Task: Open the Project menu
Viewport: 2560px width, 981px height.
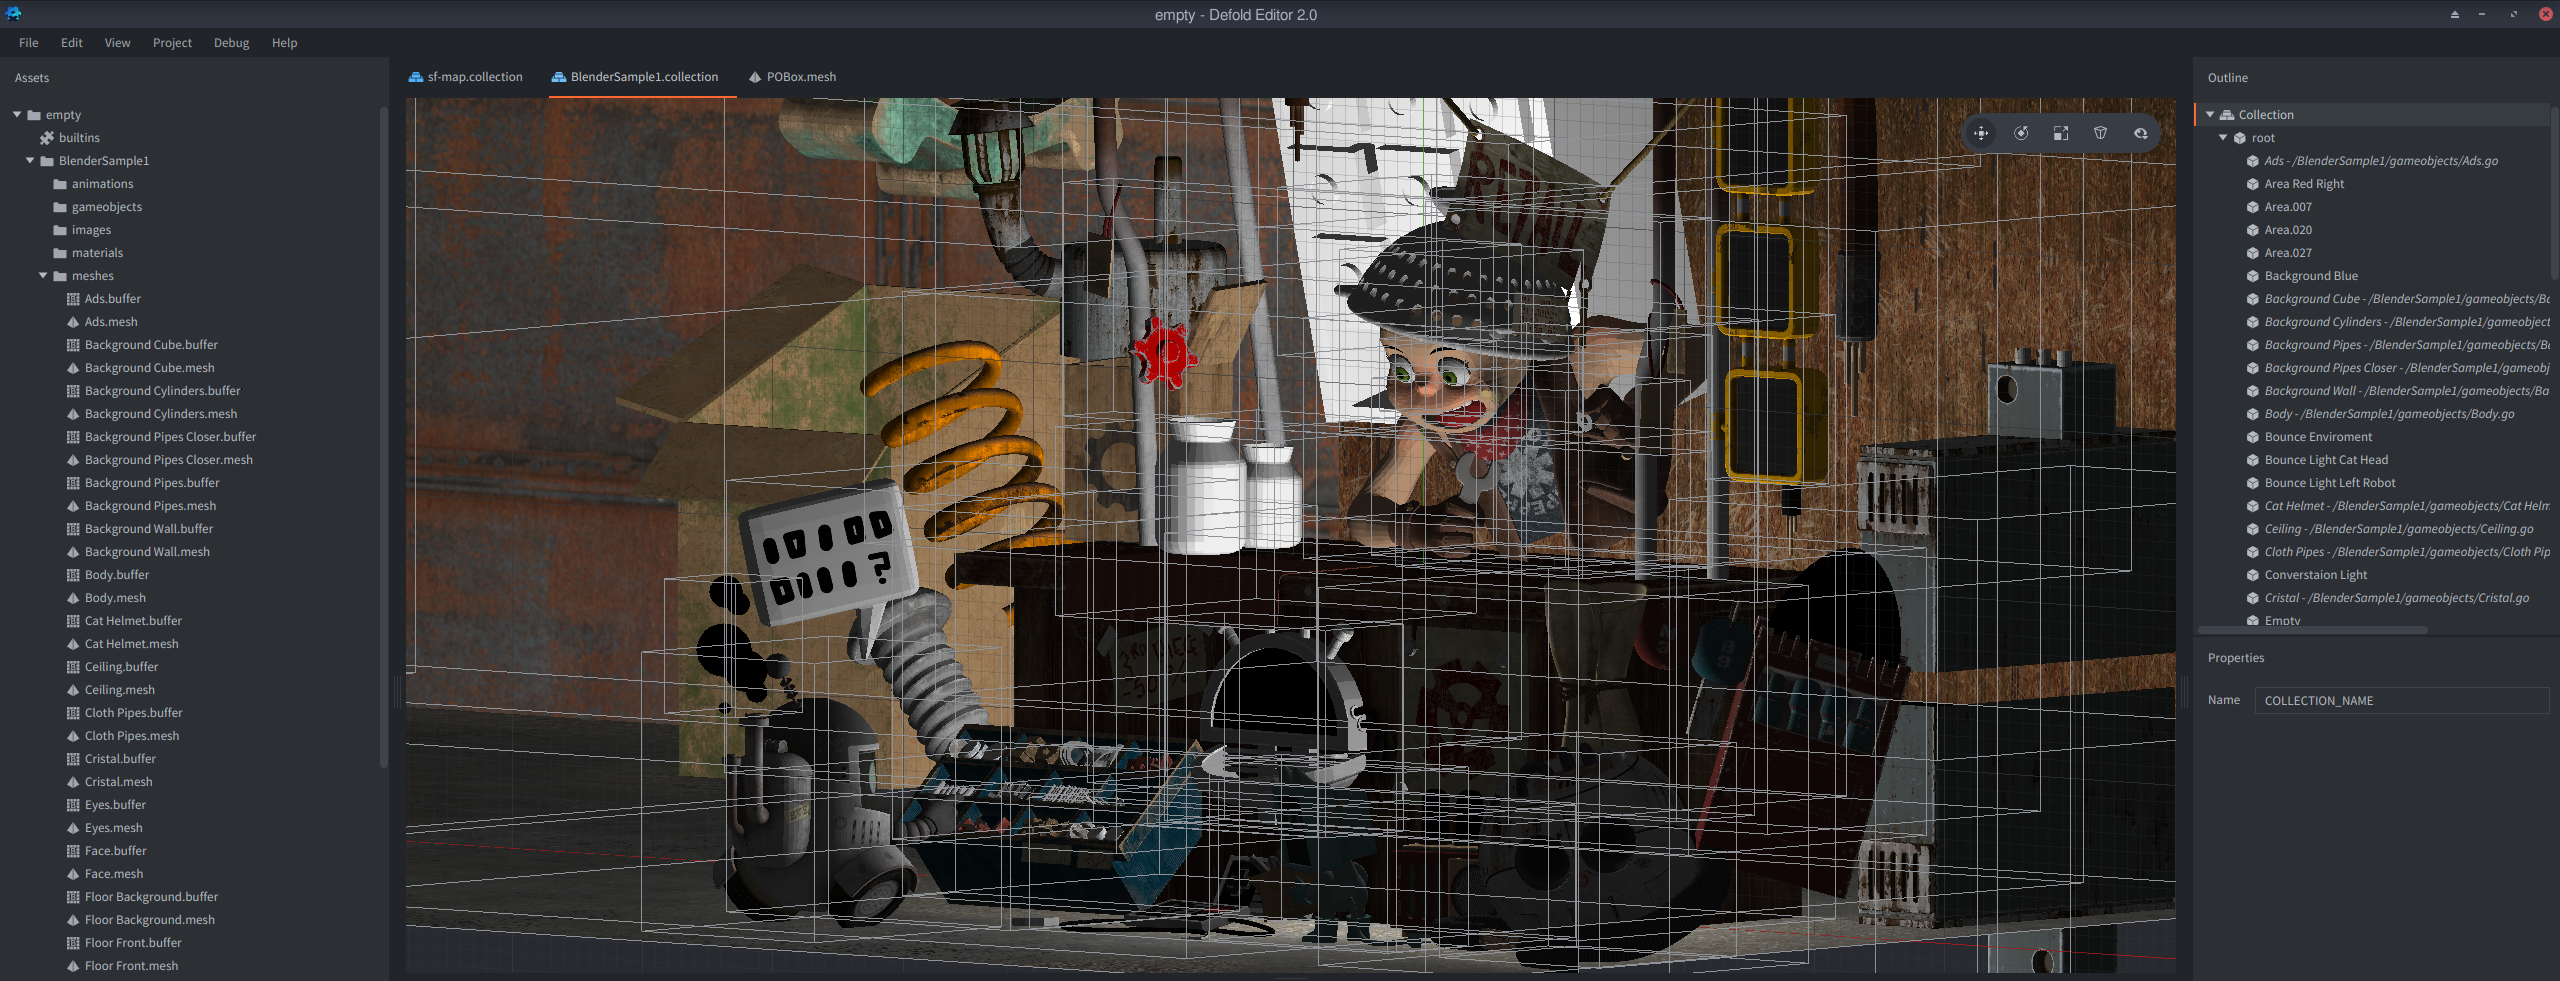Action: tap(172, 43)
